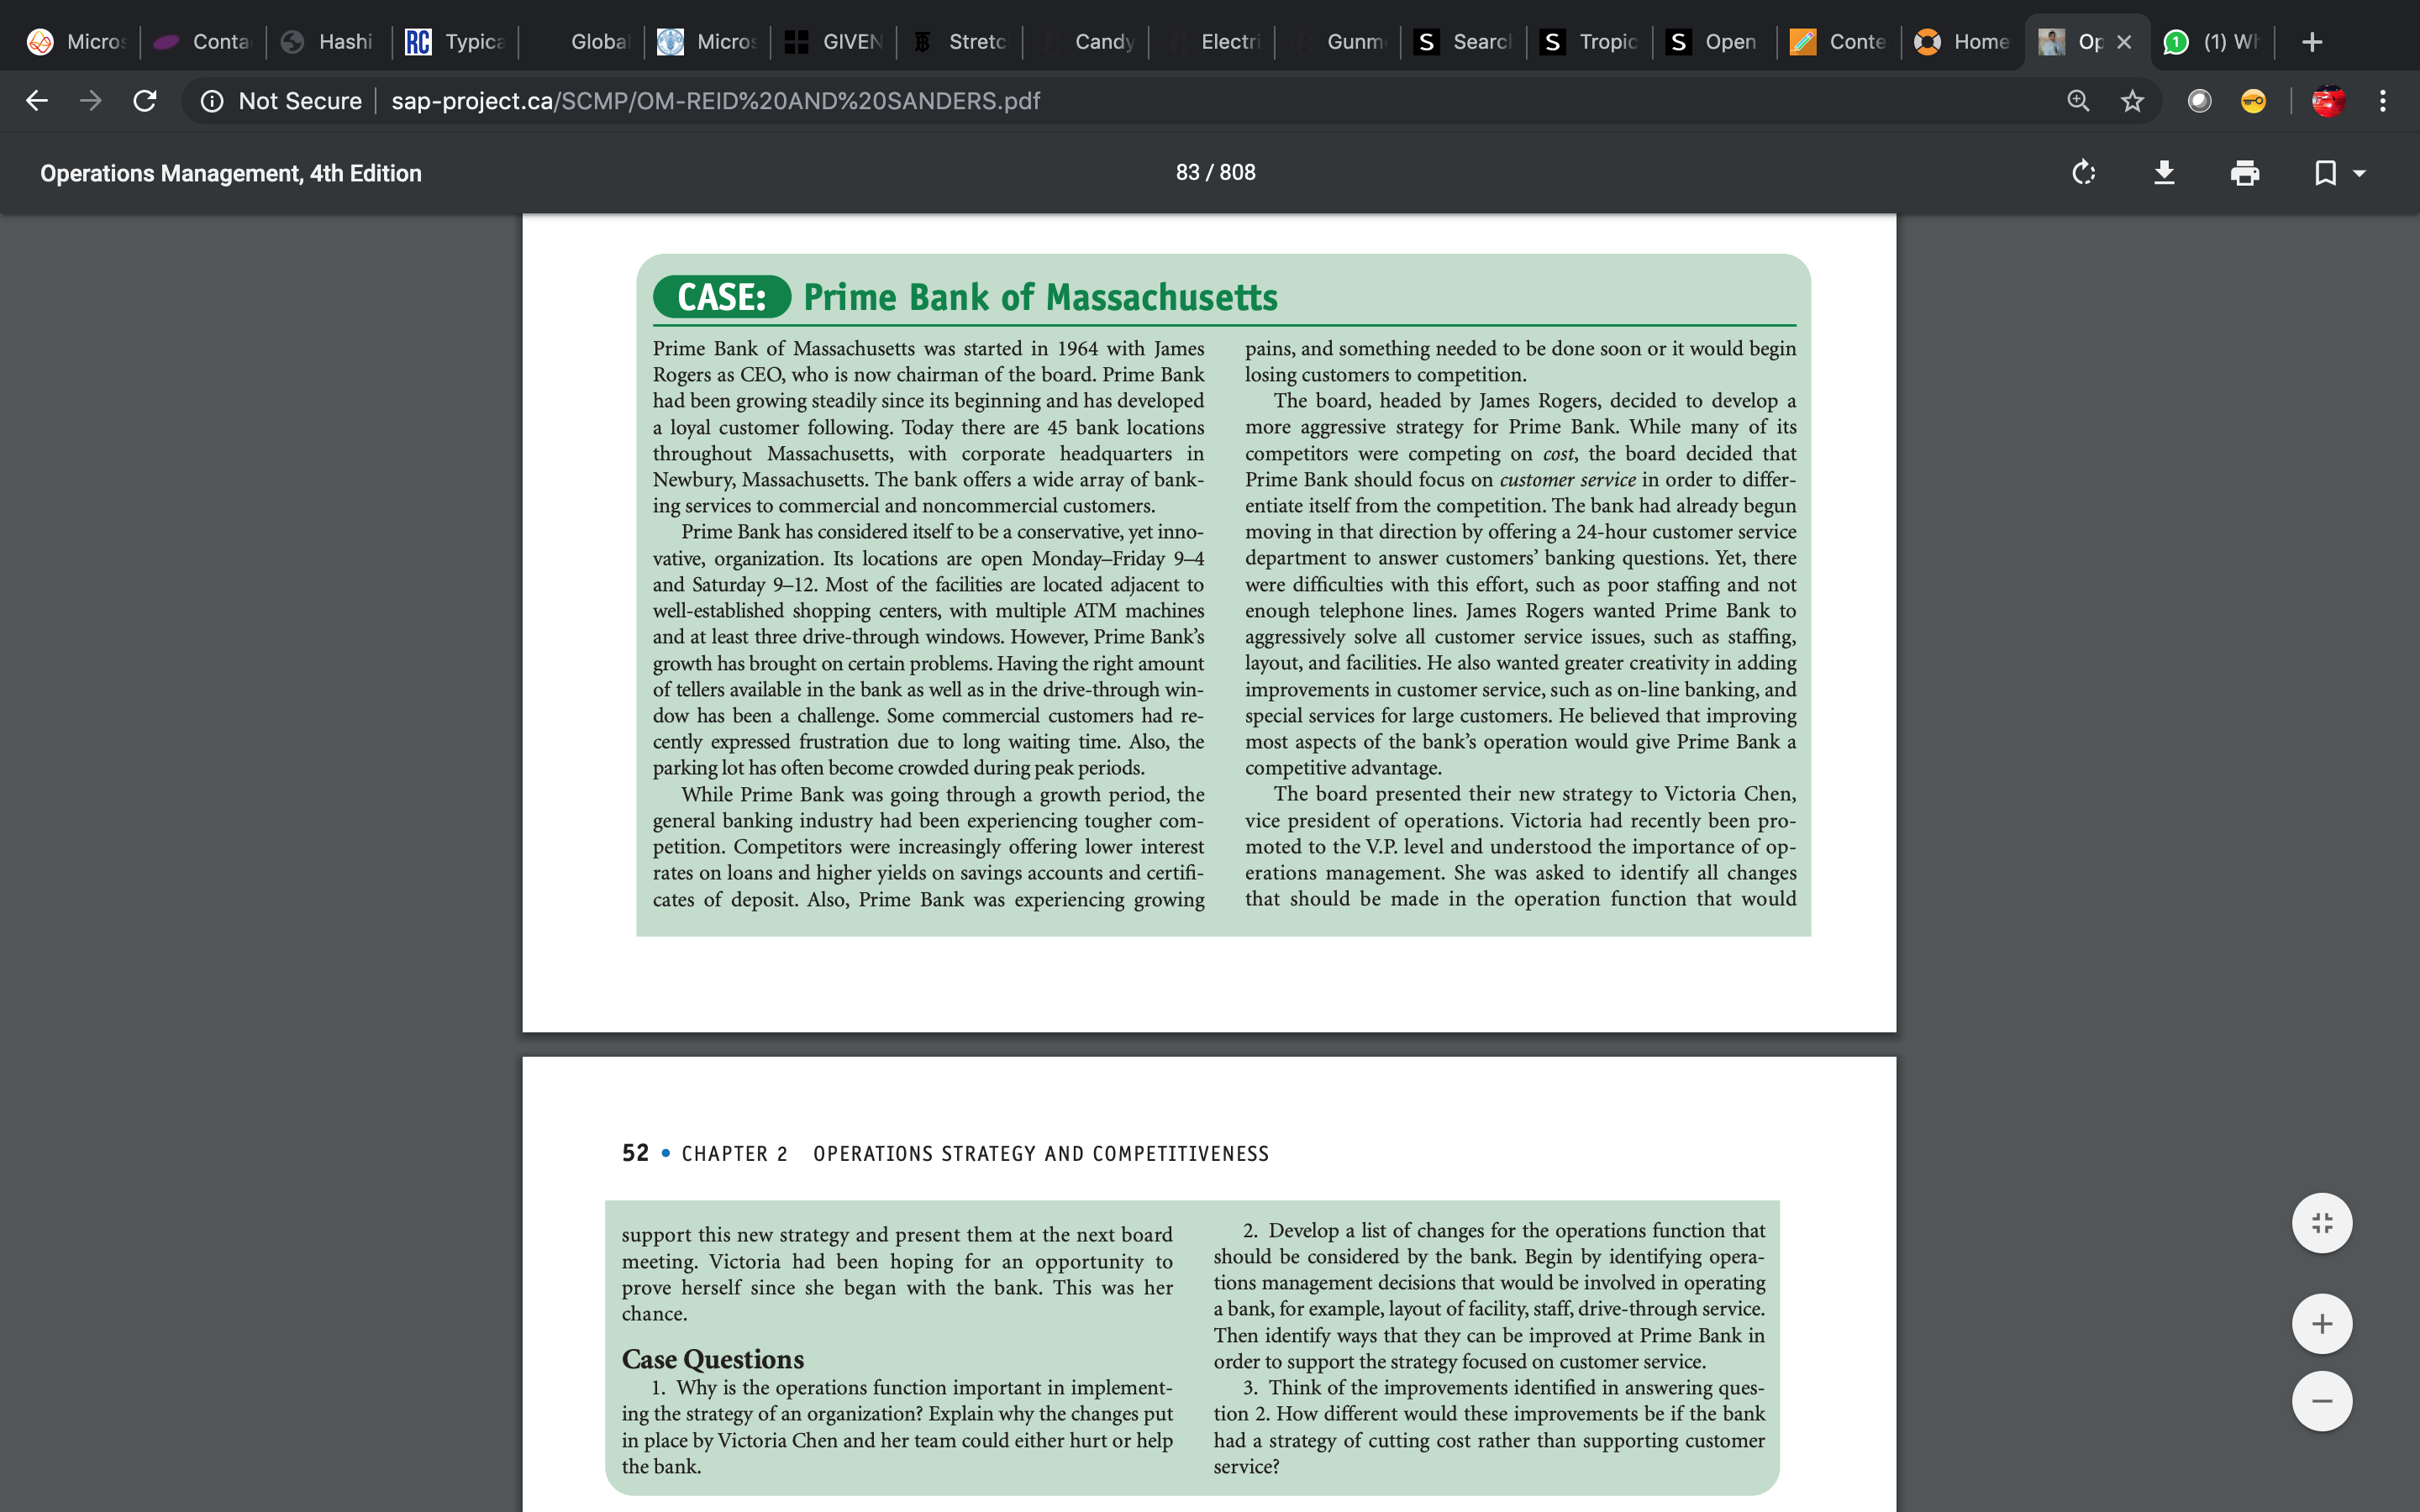Switch to the Hashi tab
The height and width of the screenshot is (1512, 2420).
click(x=329, y=42)
